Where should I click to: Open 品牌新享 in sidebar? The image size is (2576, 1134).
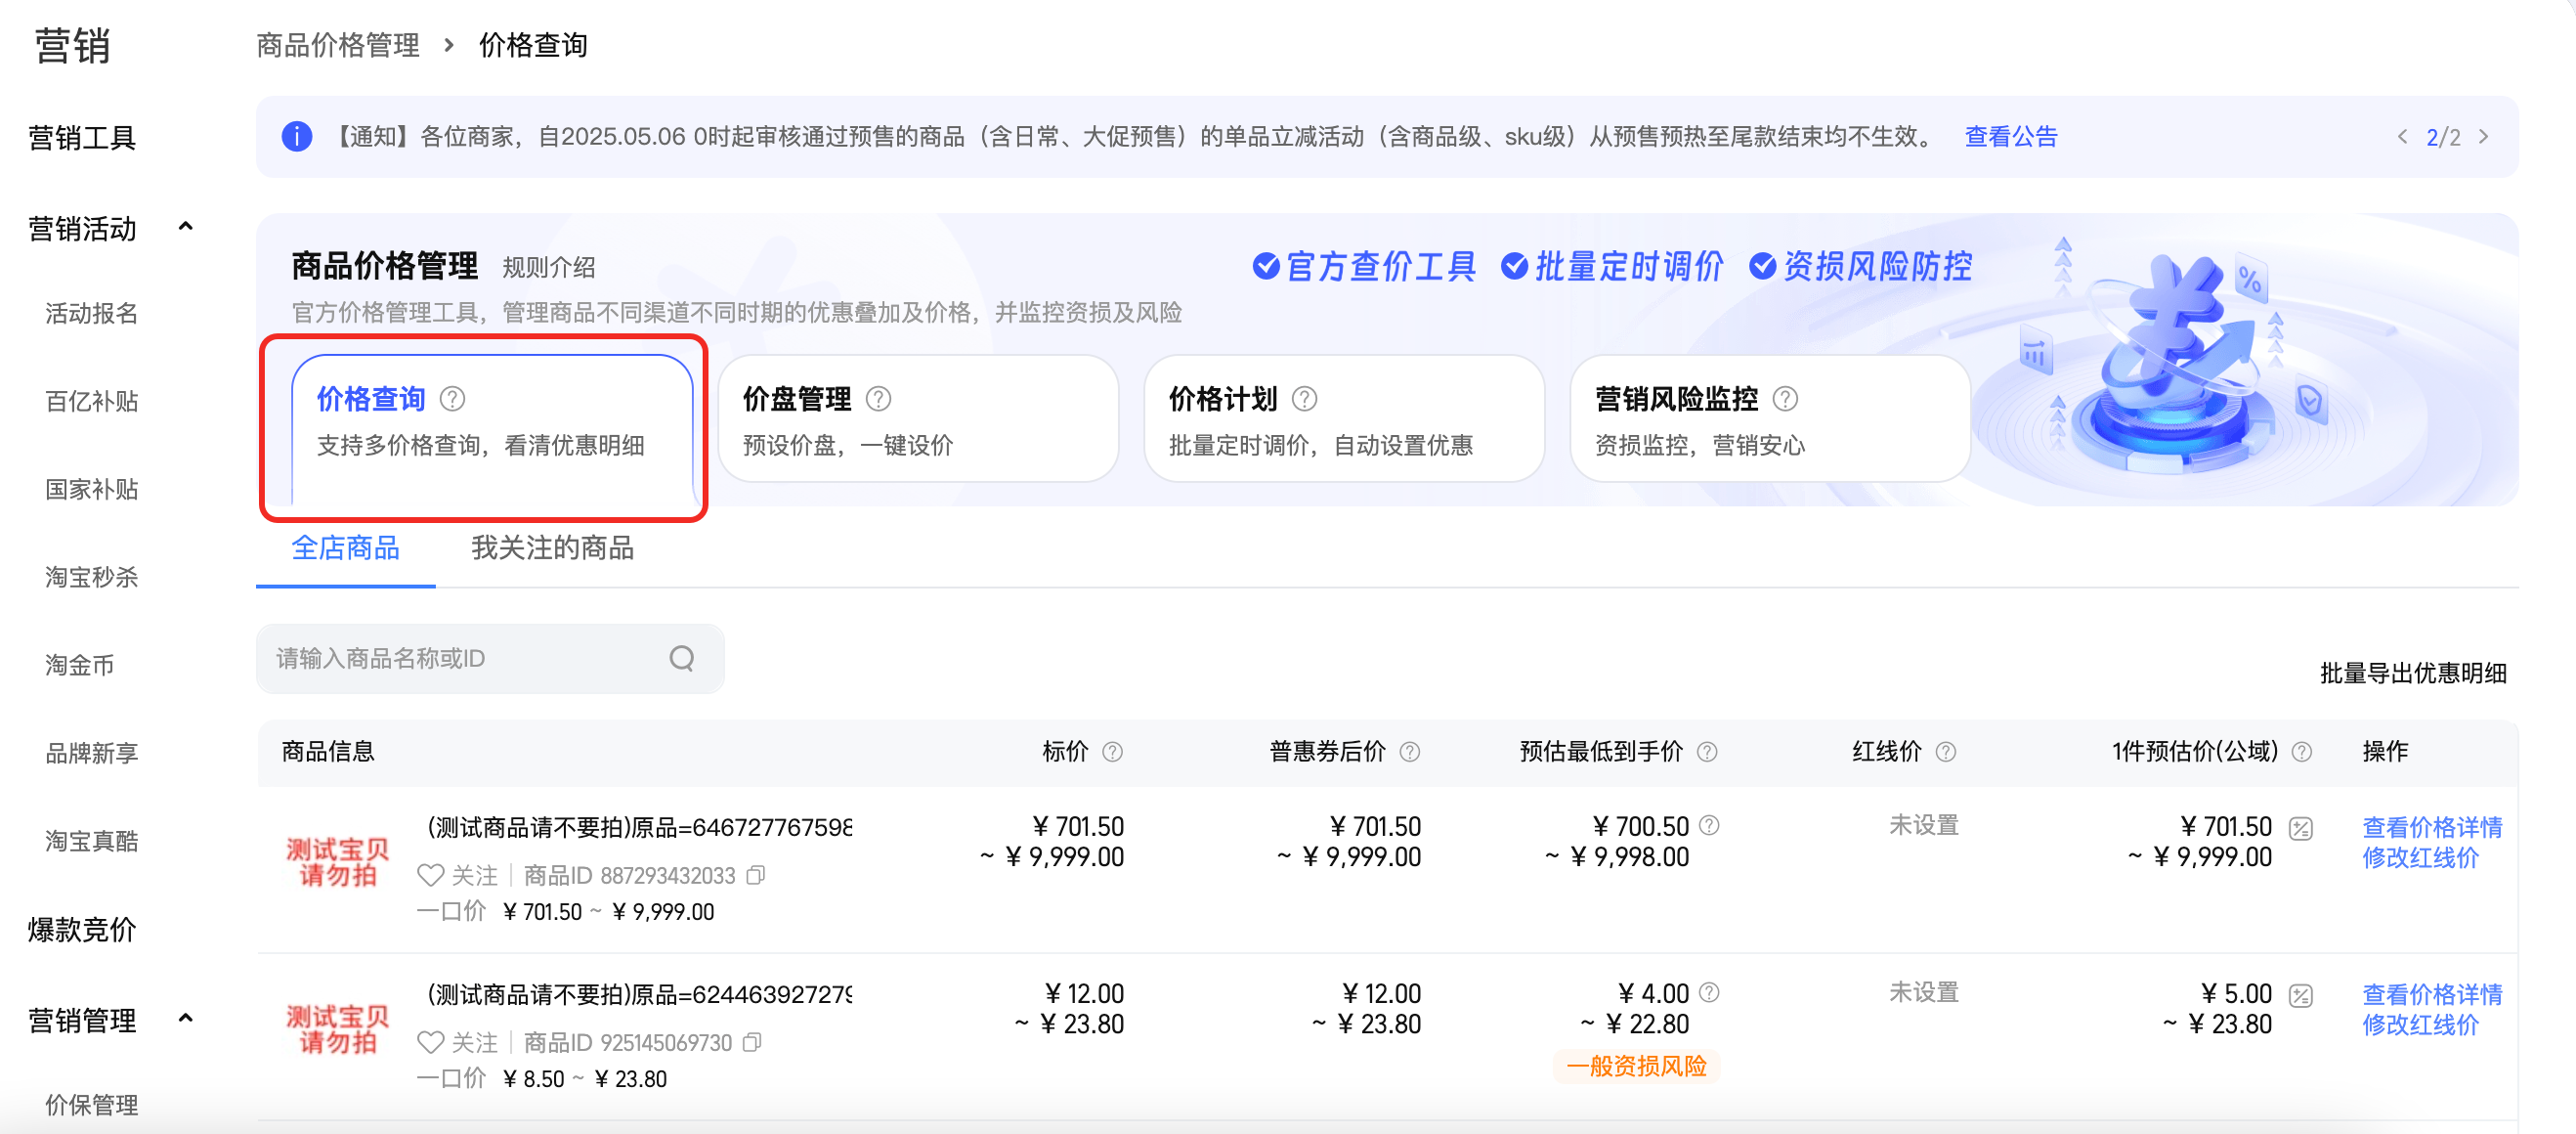pyautogui.click(x=91, y=754)
